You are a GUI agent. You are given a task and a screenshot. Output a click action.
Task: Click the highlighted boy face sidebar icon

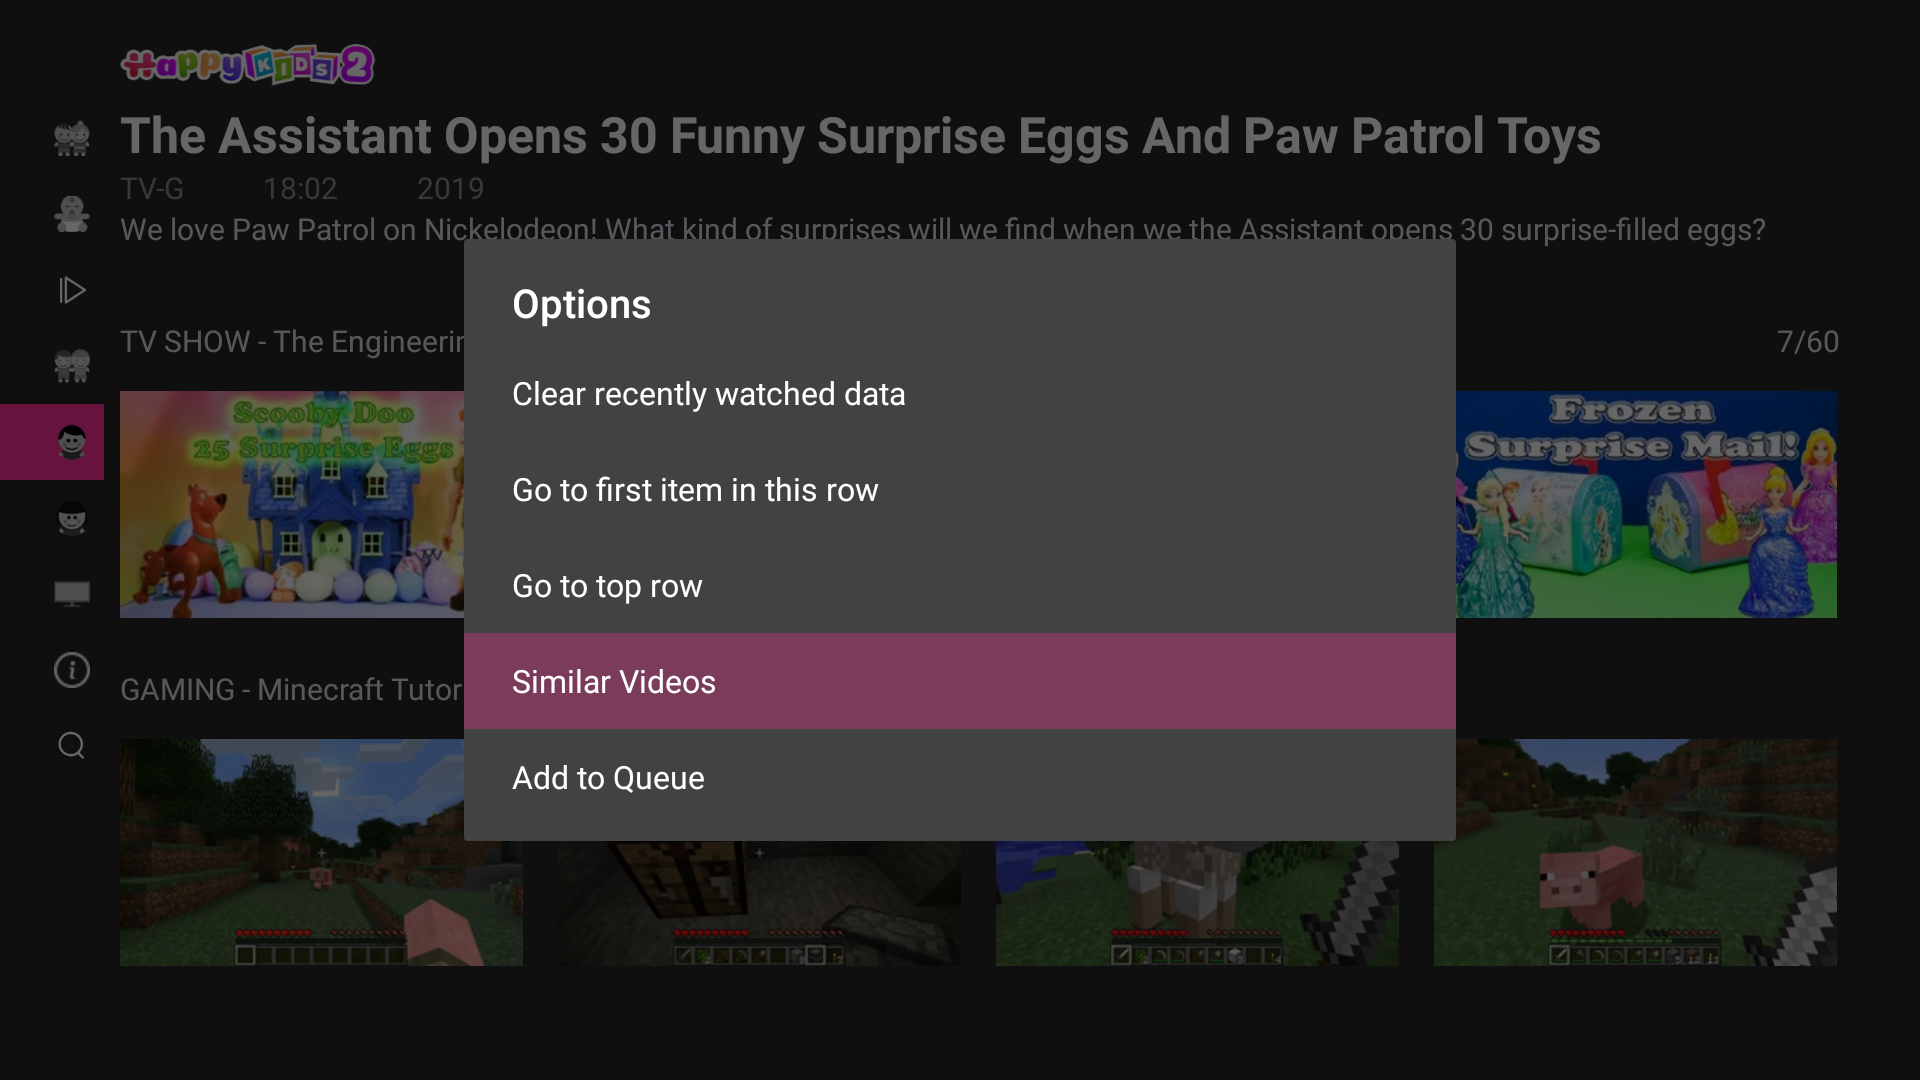point(72,442)
